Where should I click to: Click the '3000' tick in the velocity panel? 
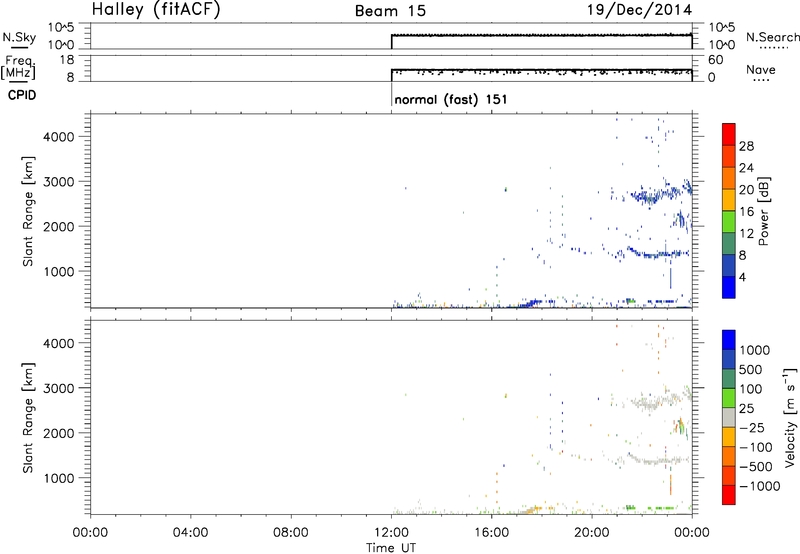59,388
